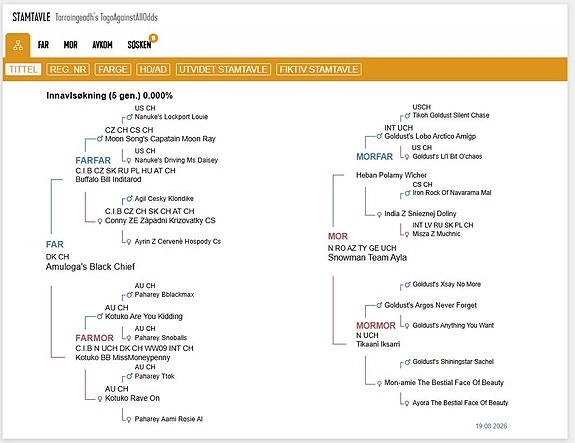Open the FIKTIV STAMTAVLE view
The width and height of the screenshot is (575, 443).
[x=319, y=69]
